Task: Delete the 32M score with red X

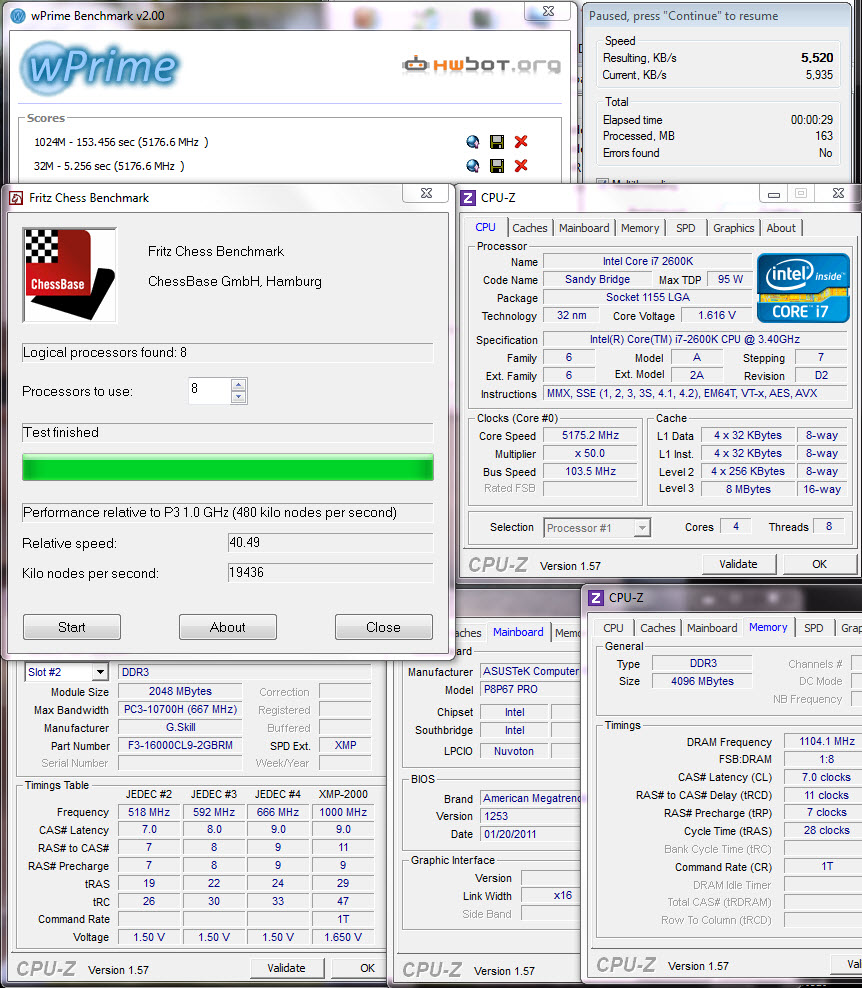Action: [x=521, y=166]
